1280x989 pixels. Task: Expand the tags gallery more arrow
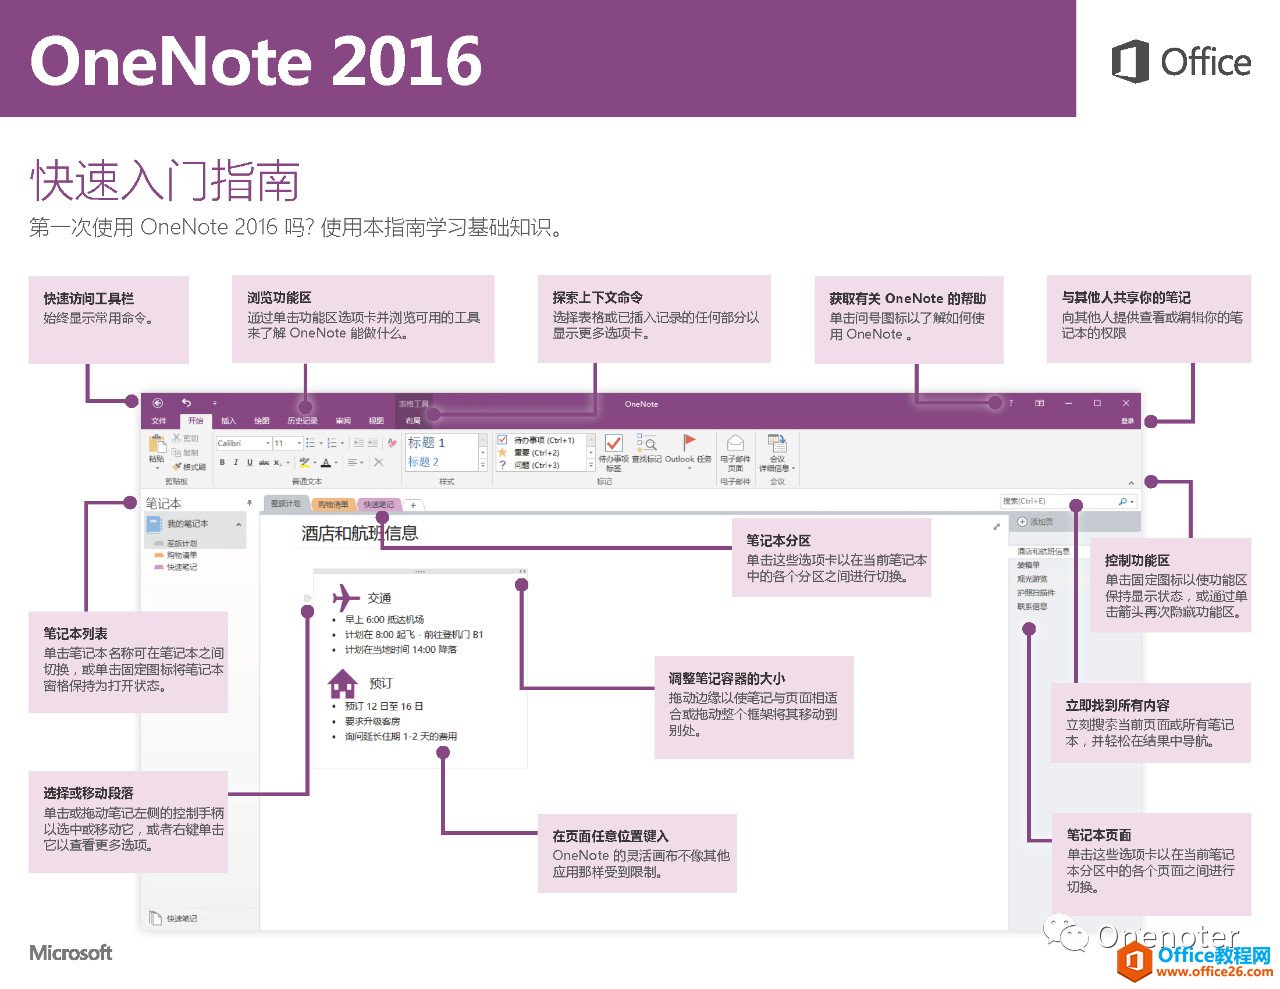591,465
